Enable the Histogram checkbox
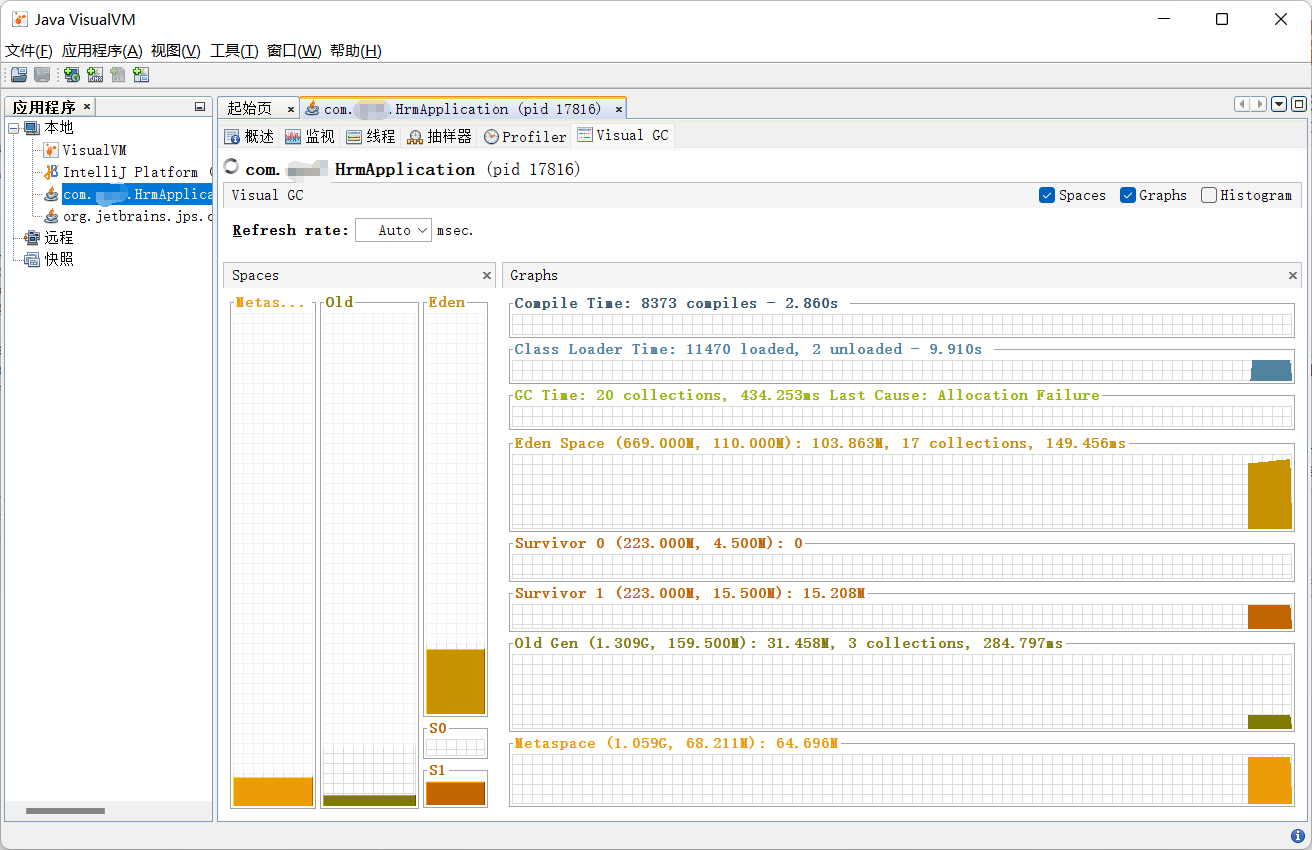 [1209, 195]
